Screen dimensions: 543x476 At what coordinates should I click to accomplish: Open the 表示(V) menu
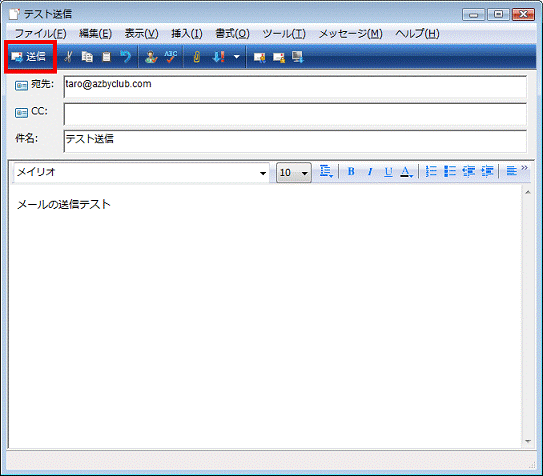[141, 34]
